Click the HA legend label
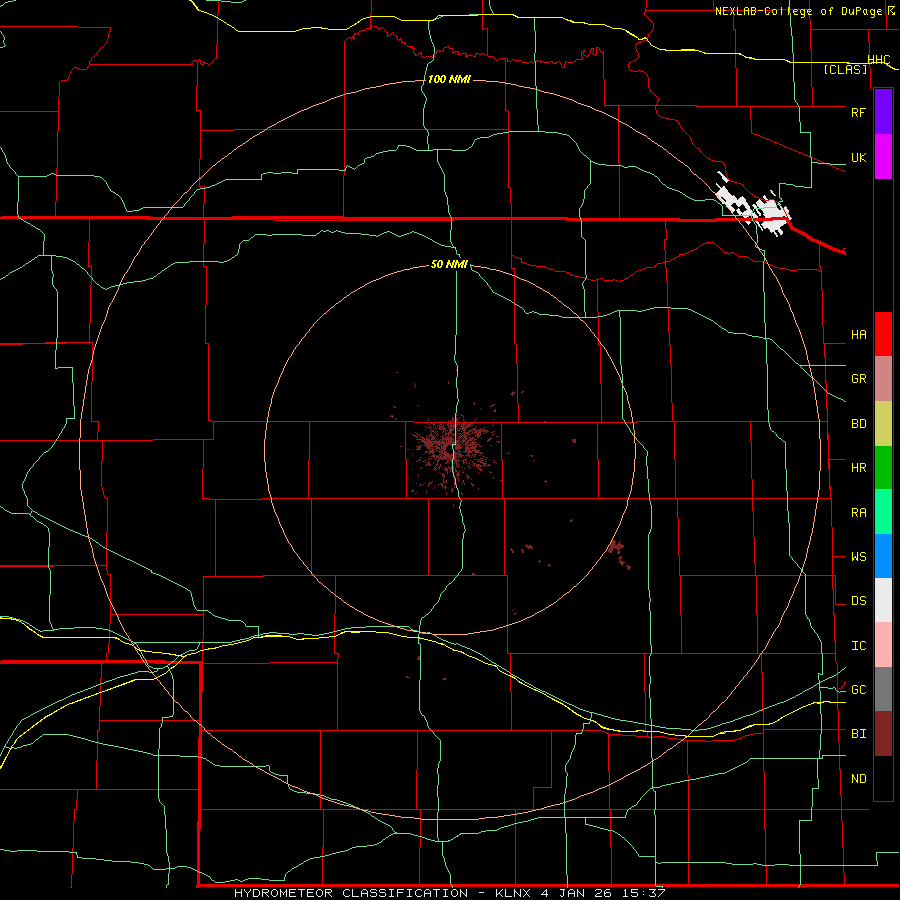 pos(858,334)
